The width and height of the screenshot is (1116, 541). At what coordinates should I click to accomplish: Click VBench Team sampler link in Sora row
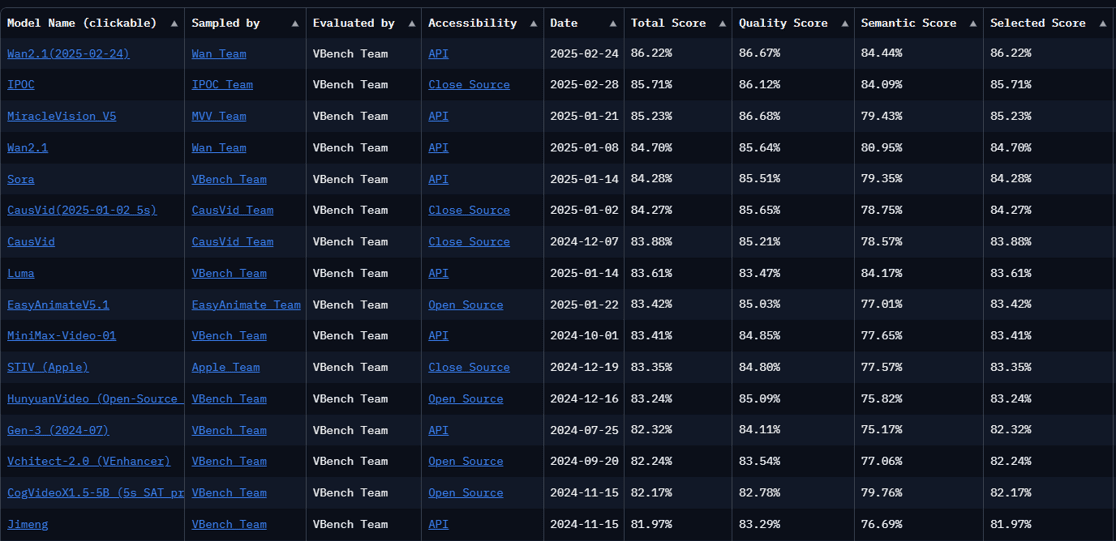click(x=229, y=179)
